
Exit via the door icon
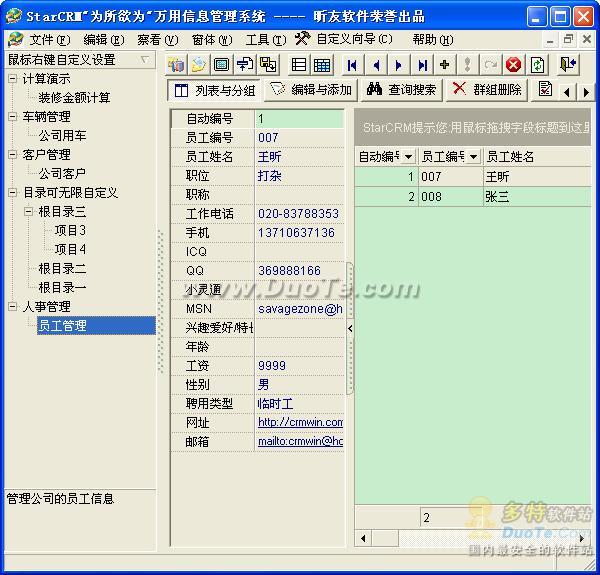[x=568, y=65]
